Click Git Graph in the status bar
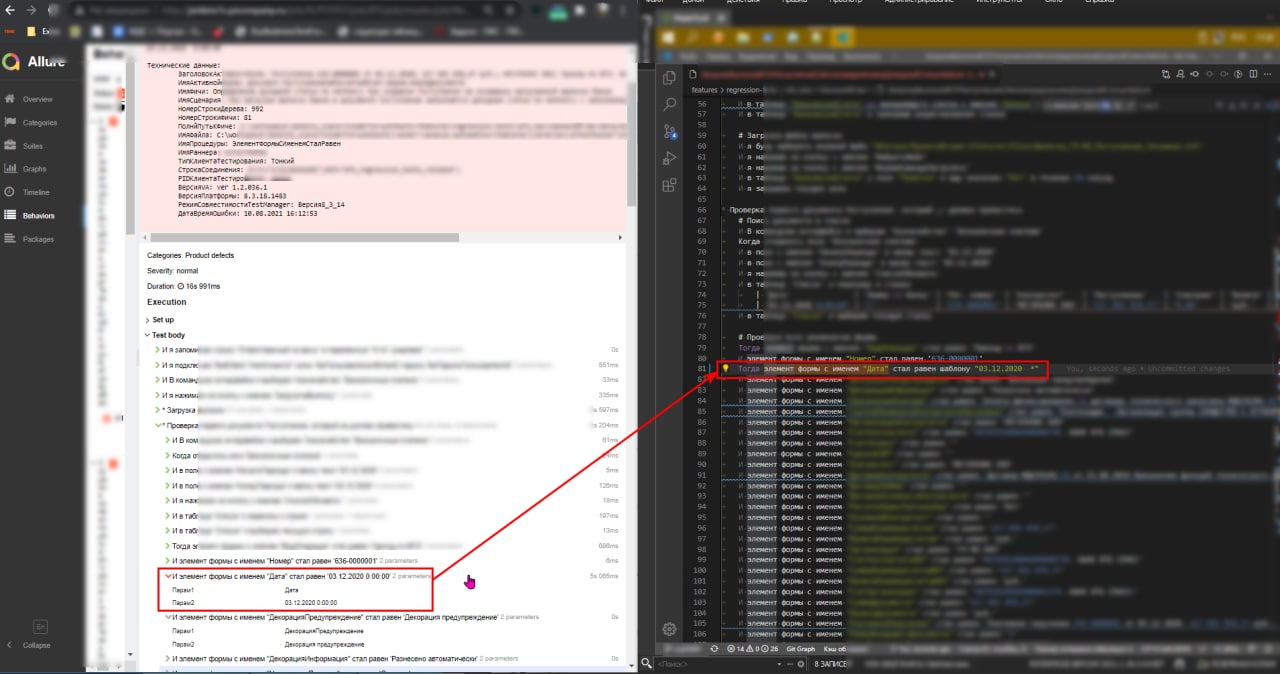The image size is (1280, 674). (802, 649)
